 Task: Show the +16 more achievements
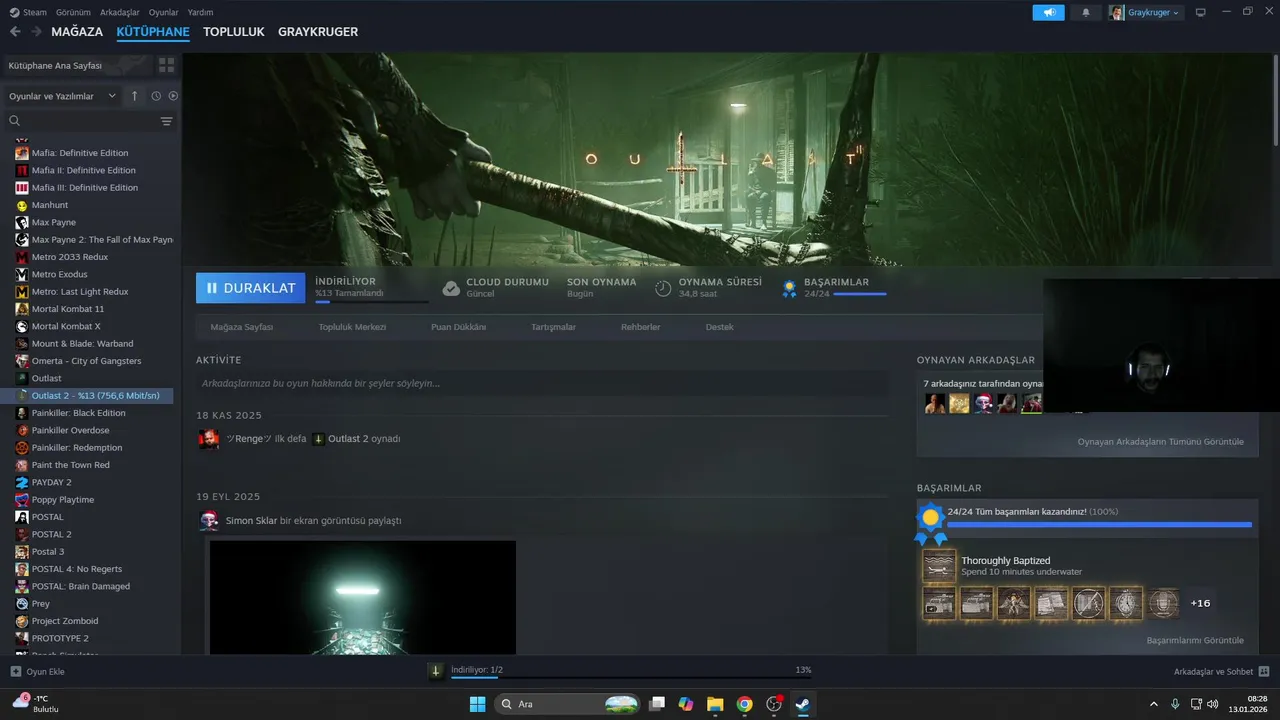pos(1200,603)
